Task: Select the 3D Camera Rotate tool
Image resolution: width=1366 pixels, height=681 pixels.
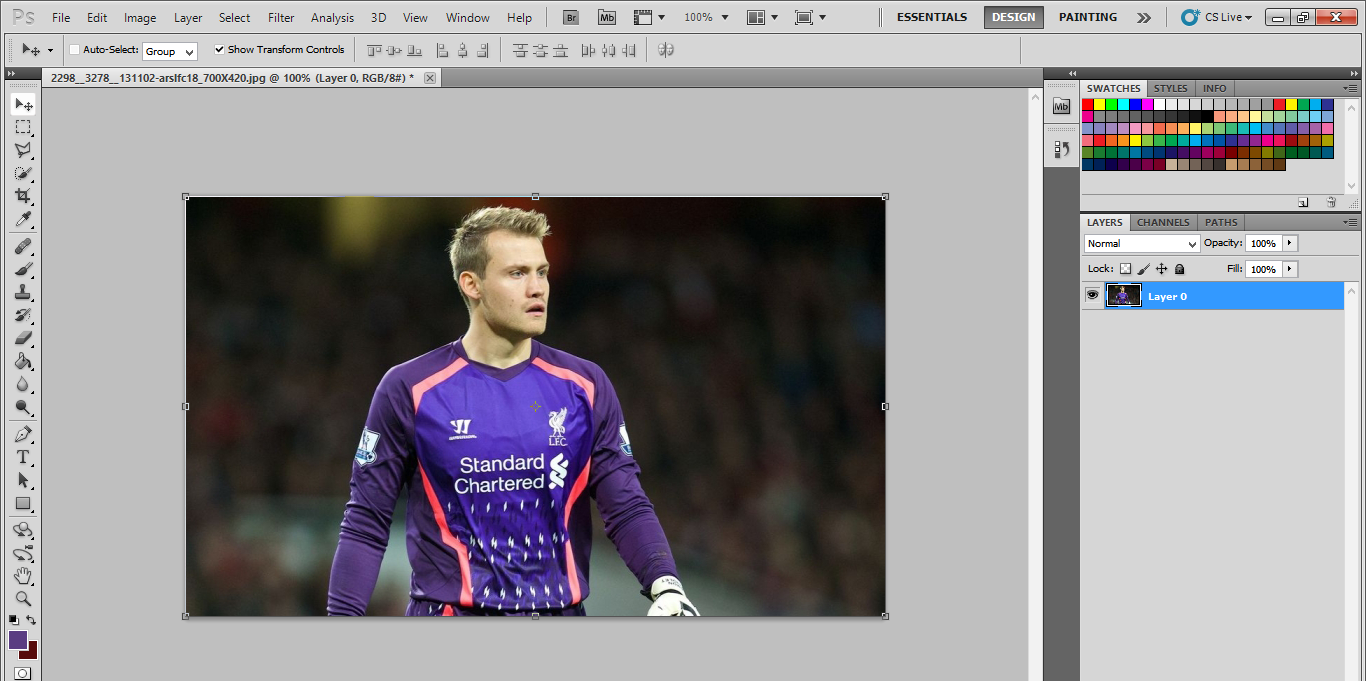Action: point(23,553)
